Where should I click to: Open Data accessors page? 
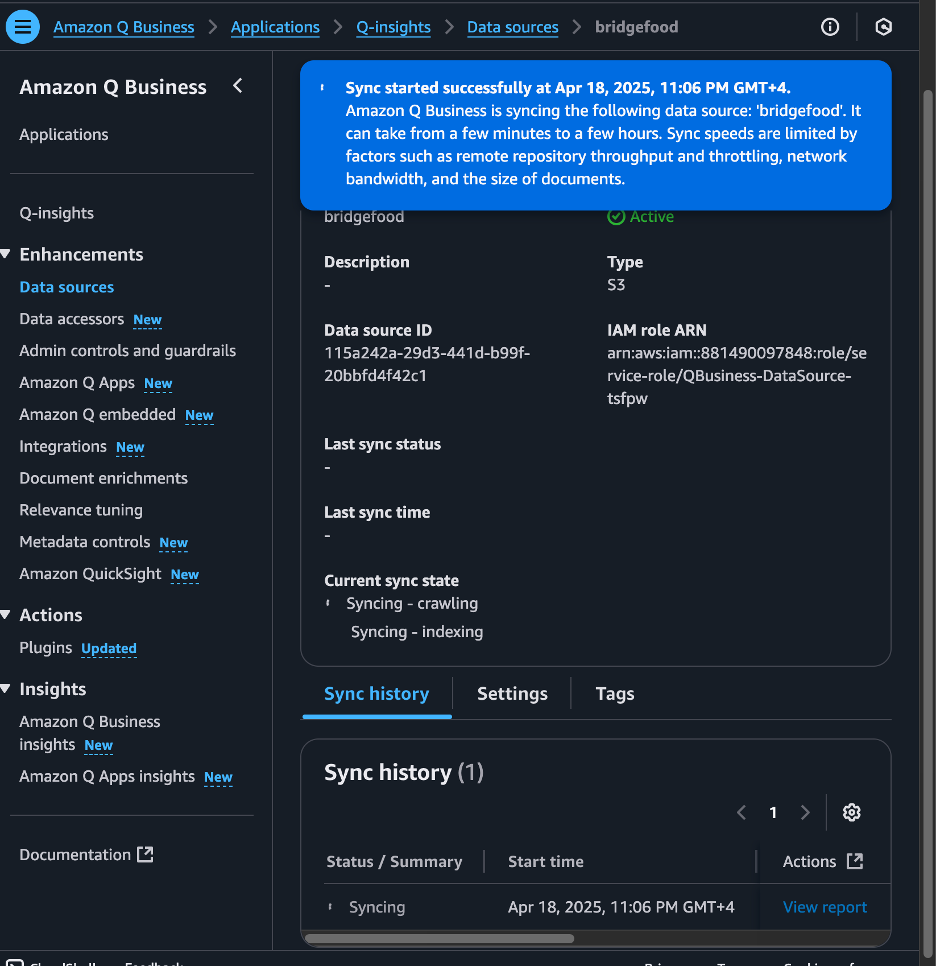click(72, 319)
